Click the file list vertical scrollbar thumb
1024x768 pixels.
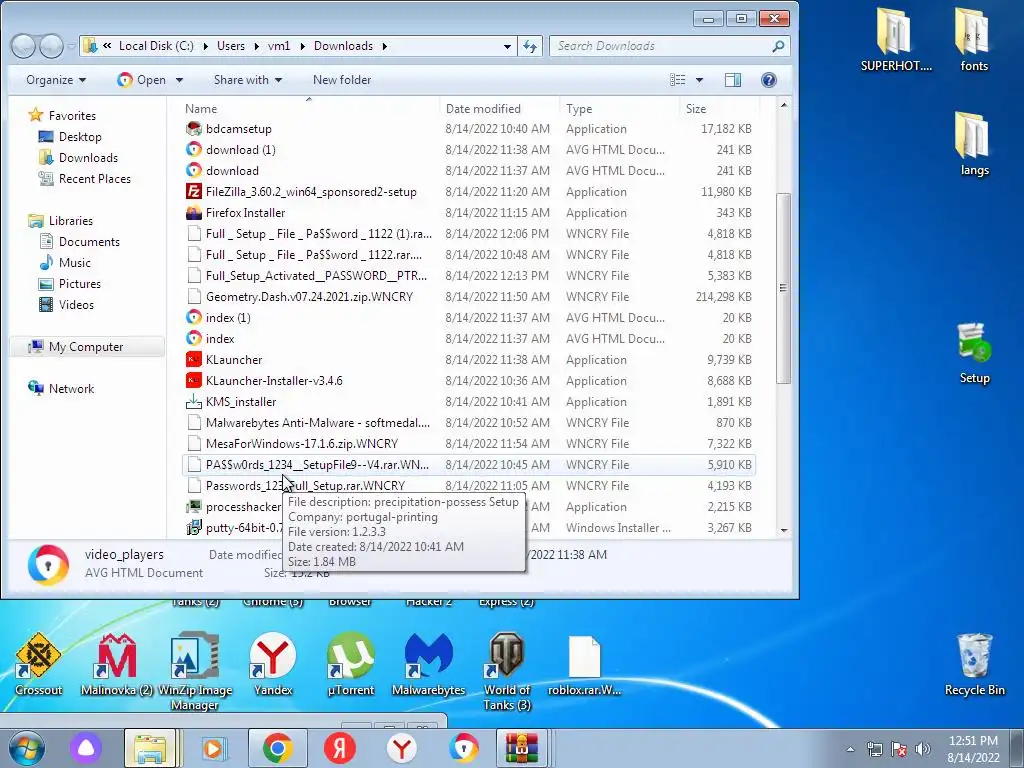[783, 288]
